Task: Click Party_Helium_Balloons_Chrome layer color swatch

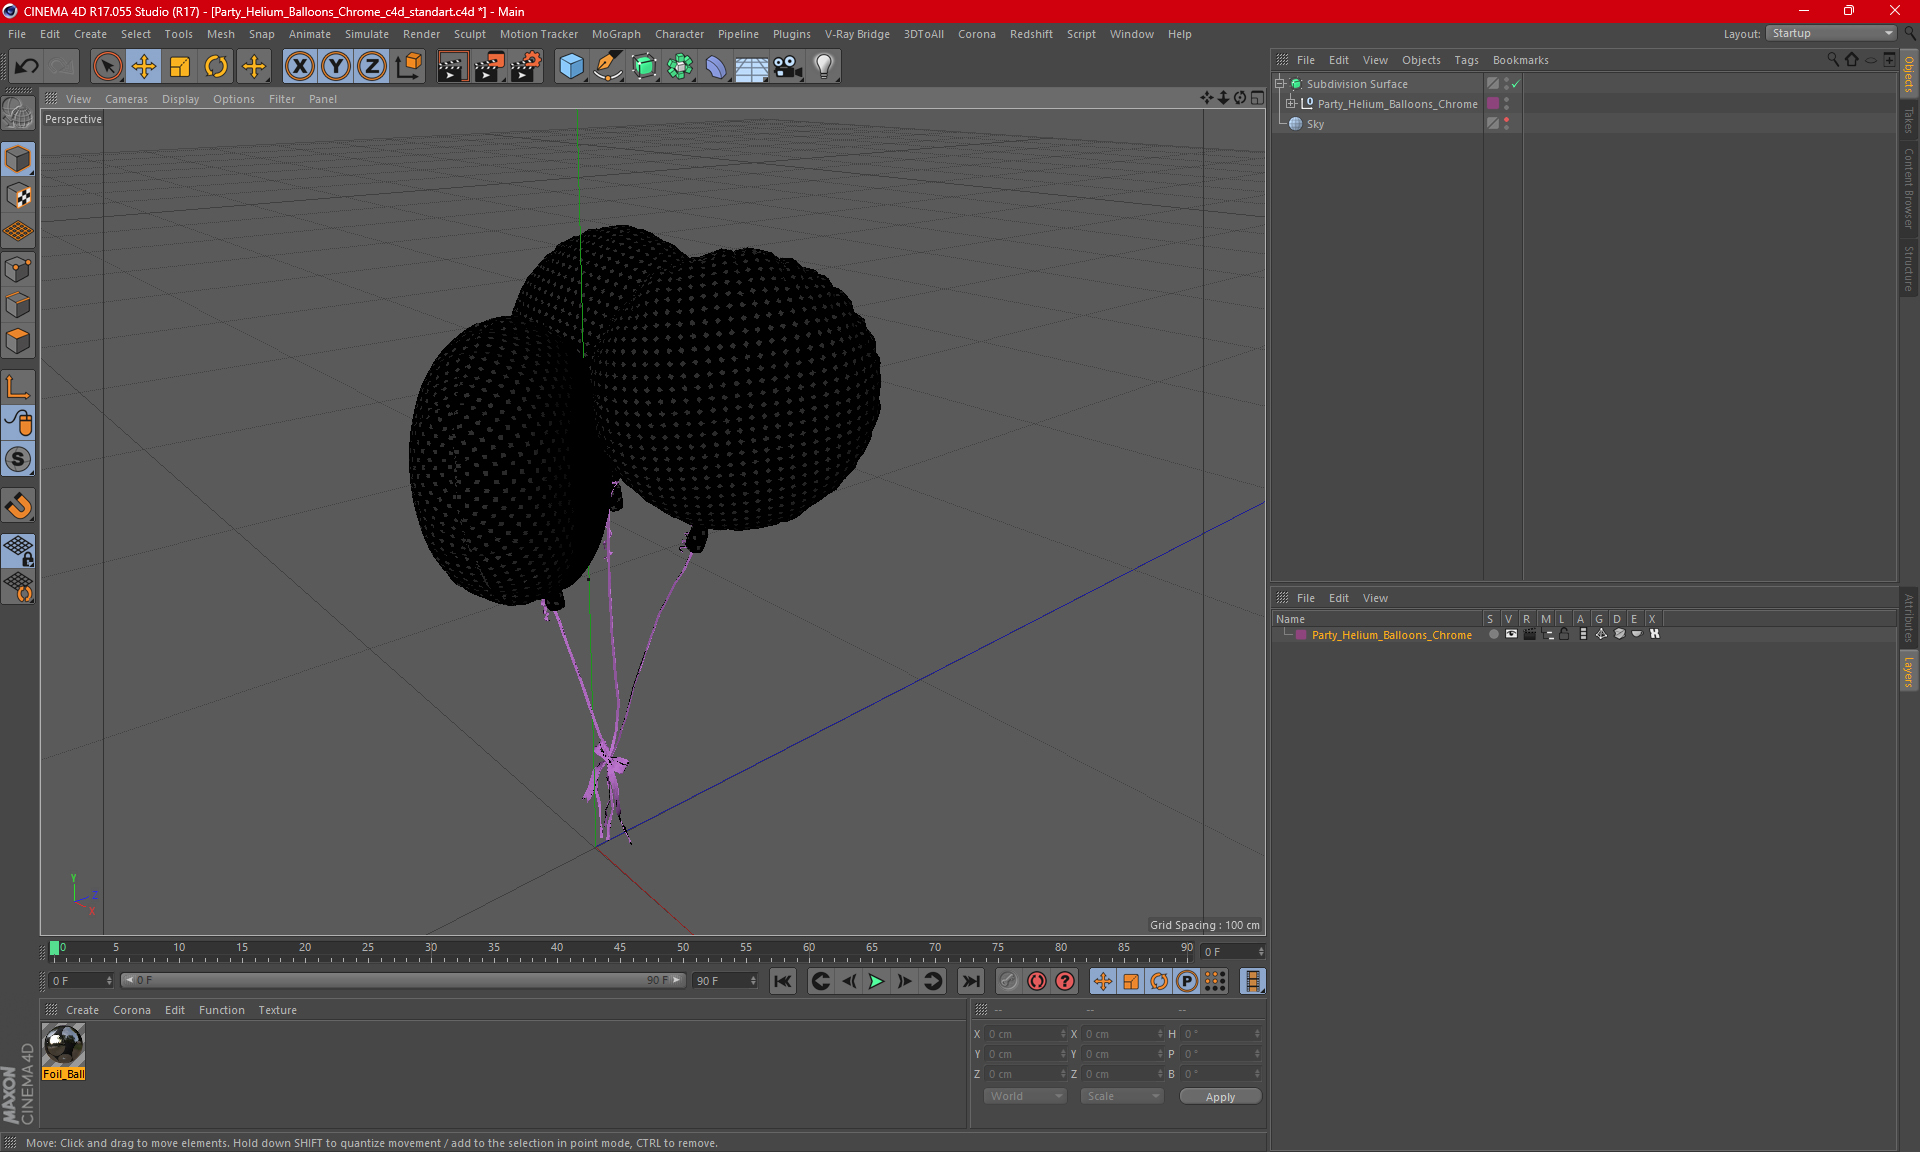Action: [x=1301, y=635]
